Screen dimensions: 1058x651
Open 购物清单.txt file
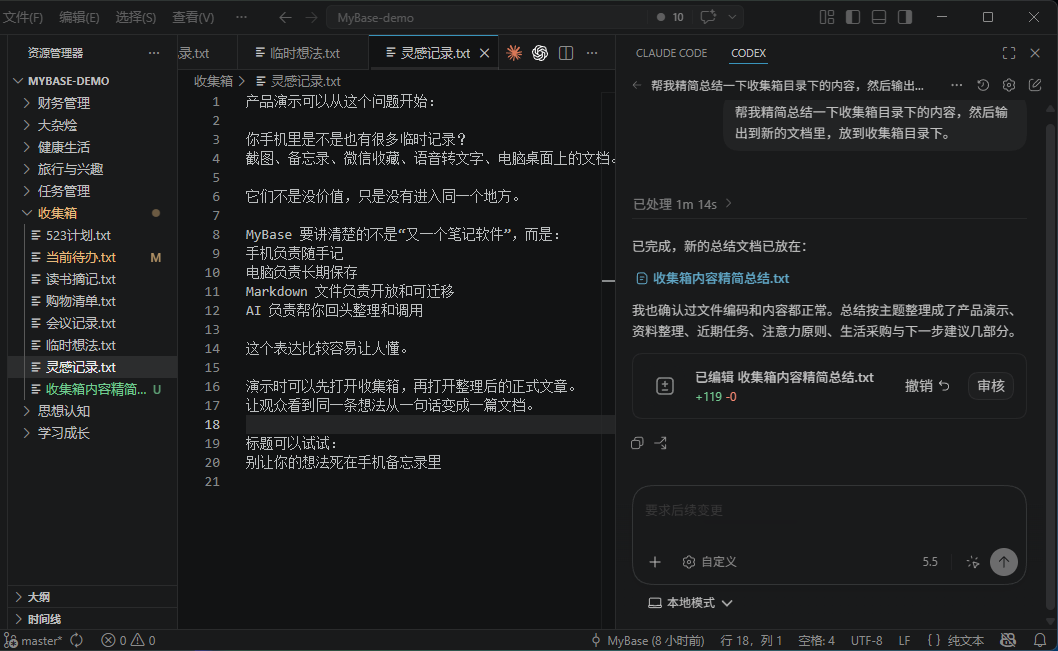pyautogui.click(x=92, y=301)
